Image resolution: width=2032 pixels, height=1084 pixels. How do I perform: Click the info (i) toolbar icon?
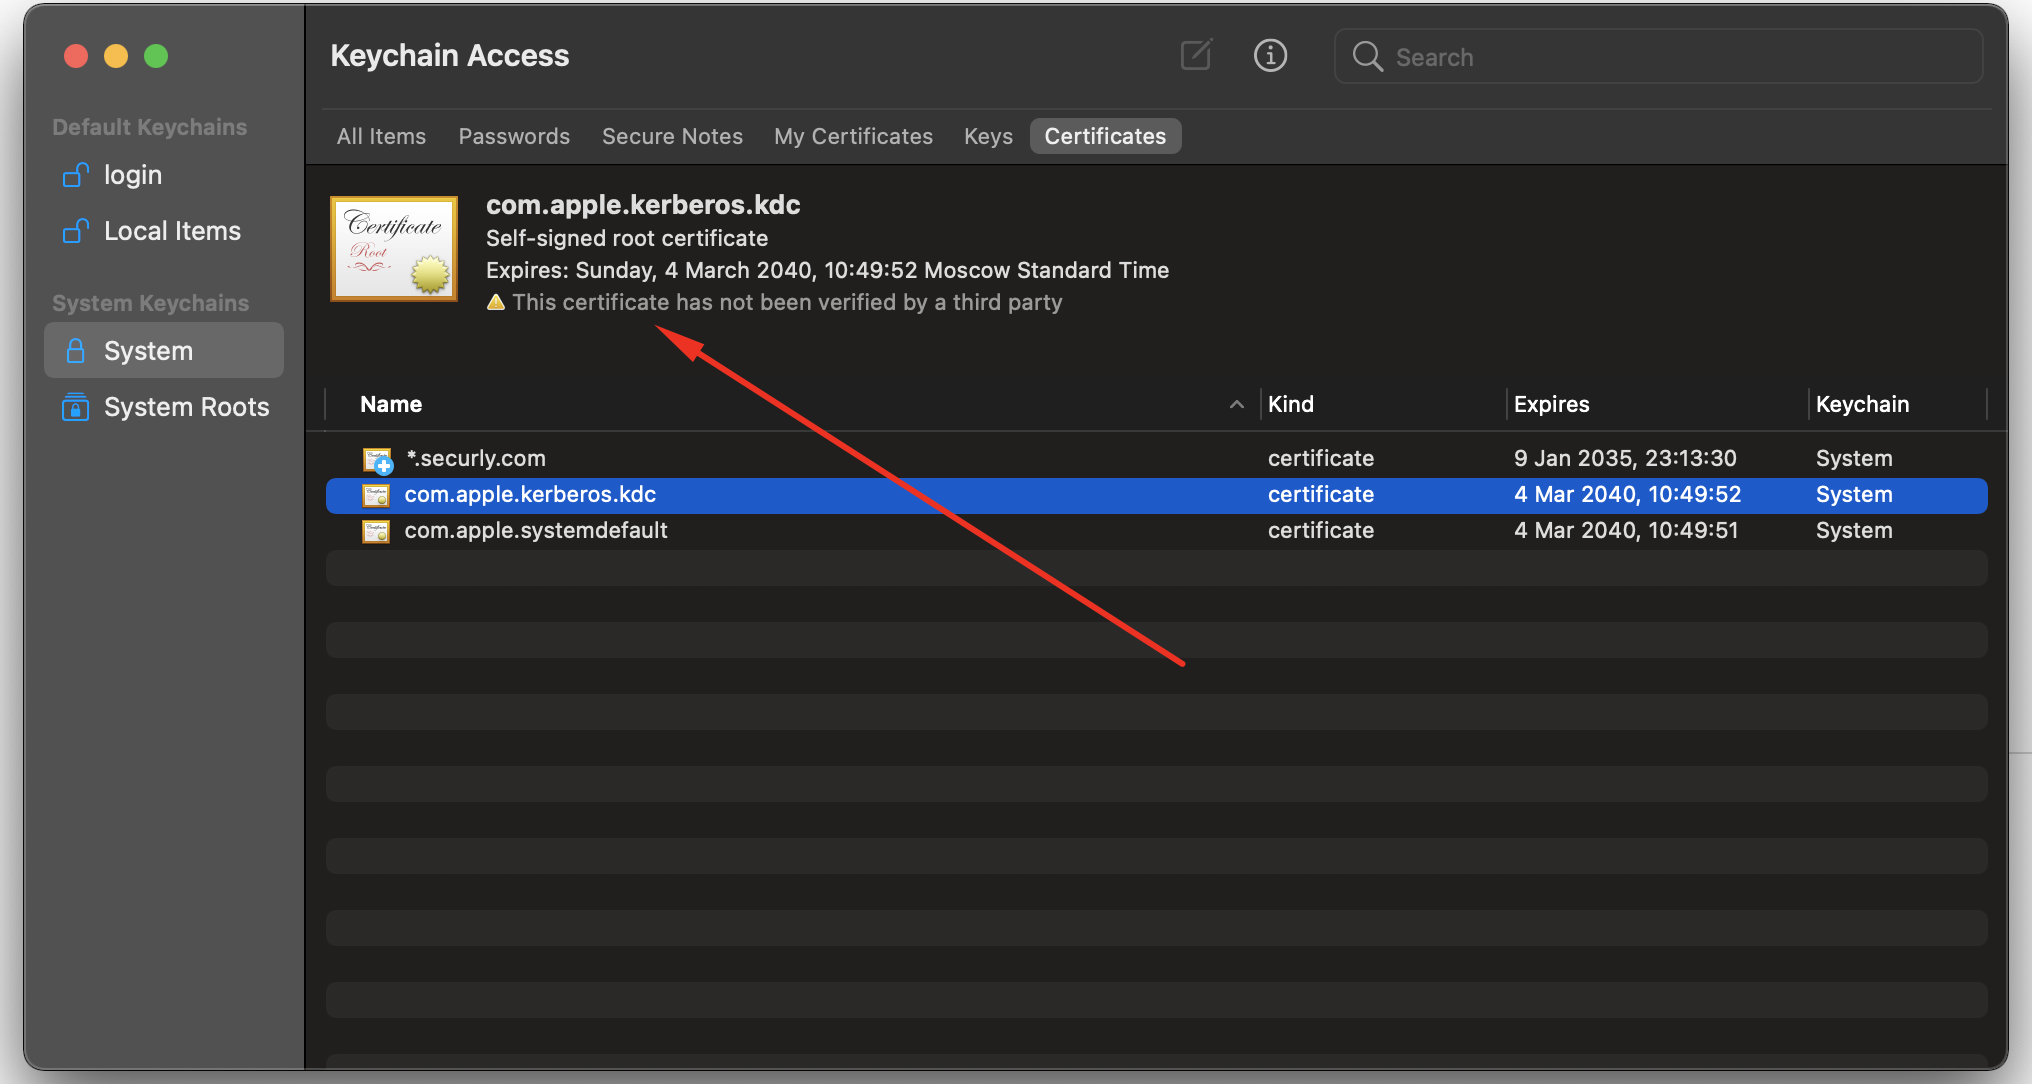[x=1270, y=55]
